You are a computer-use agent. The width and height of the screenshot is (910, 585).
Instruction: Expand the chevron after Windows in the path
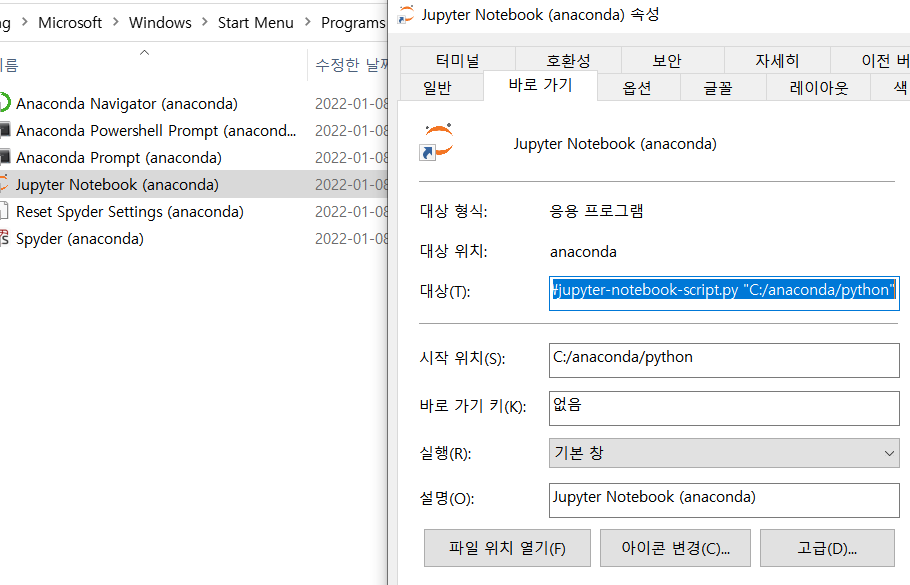(204, 22)
